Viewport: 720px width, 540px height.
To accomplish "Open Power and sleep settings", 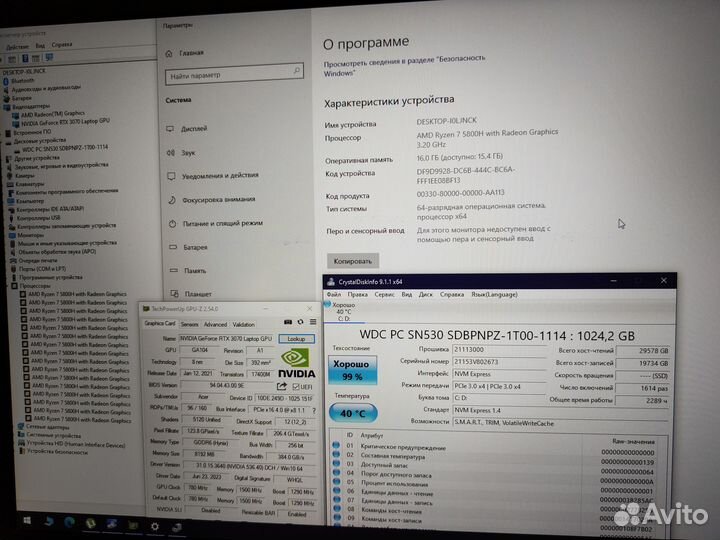I will (216, 224).
